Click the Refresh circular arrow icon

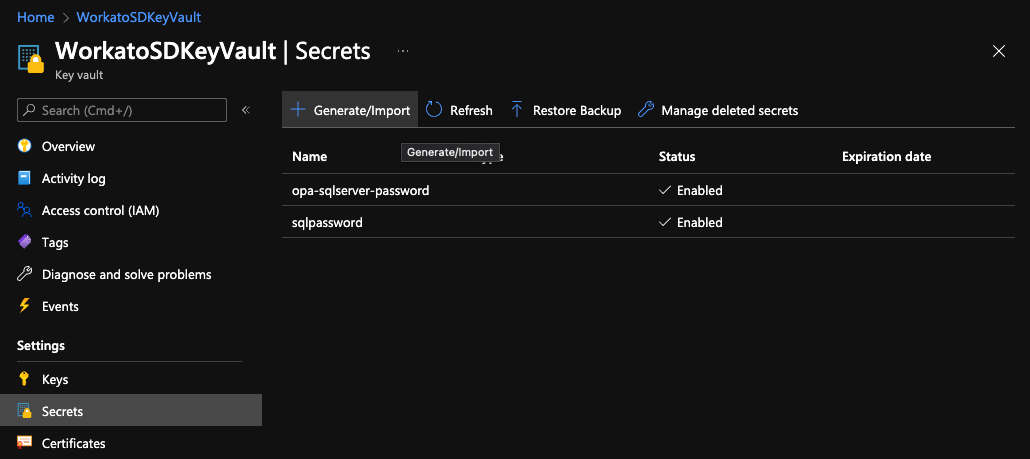(434, 110)
